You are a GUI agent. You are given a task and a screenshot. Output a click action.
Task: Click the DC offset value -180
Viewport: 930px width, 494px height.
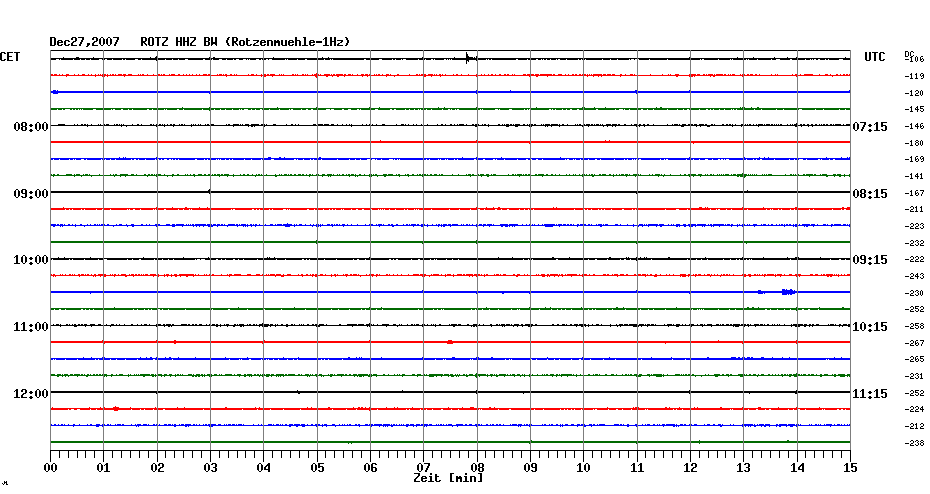915,144
